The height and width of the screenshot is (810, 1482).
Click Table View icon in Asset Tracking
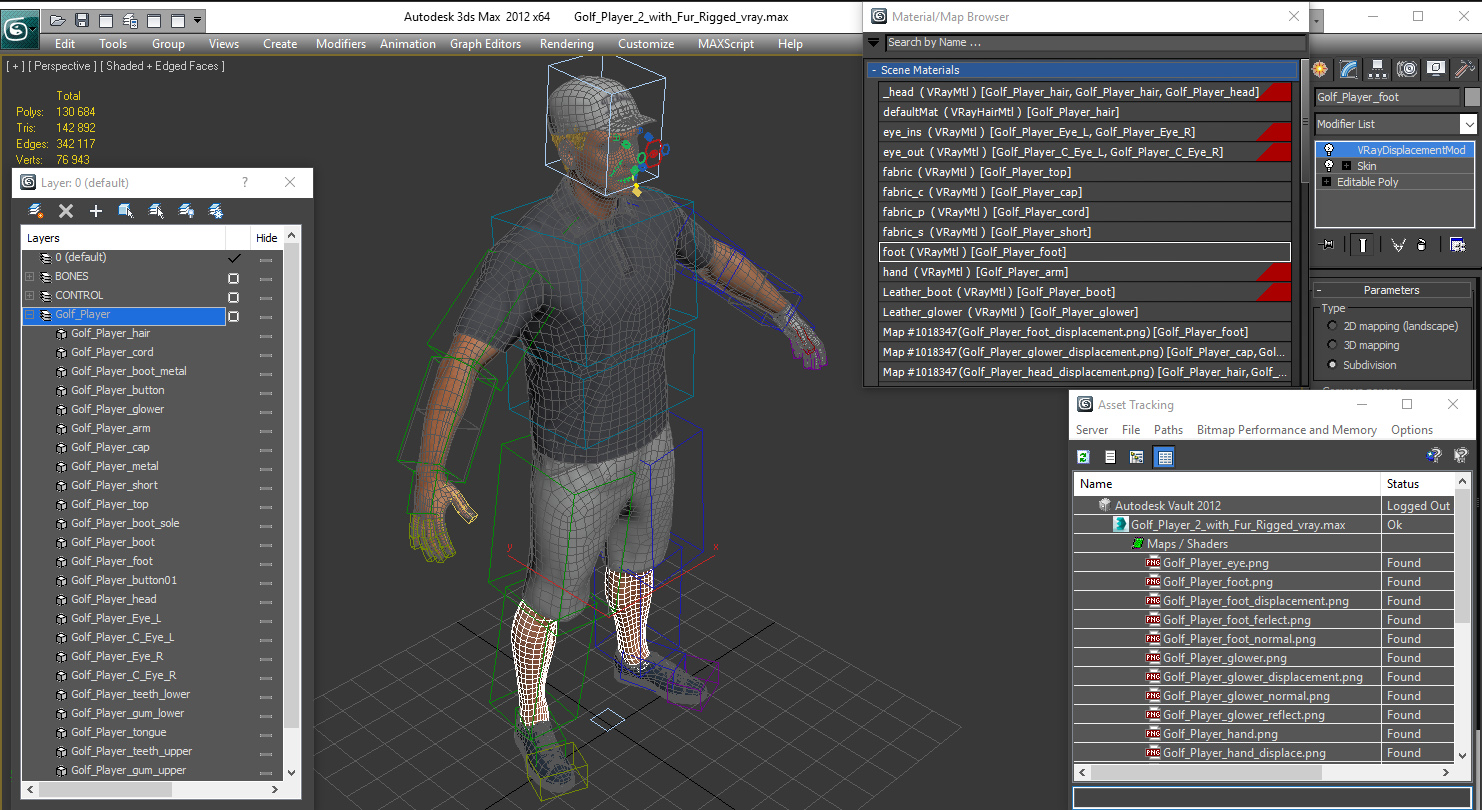tap(1164, 457)
